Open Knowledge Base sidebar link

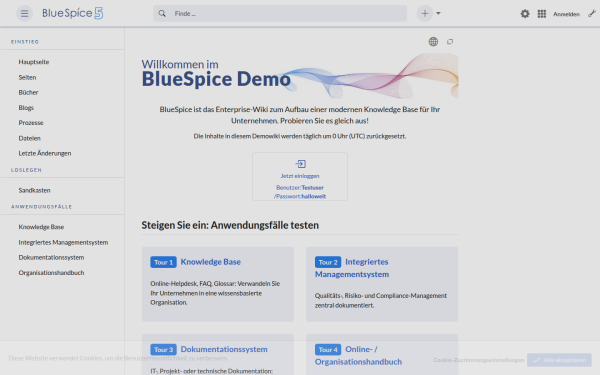[x=41, y=227]
